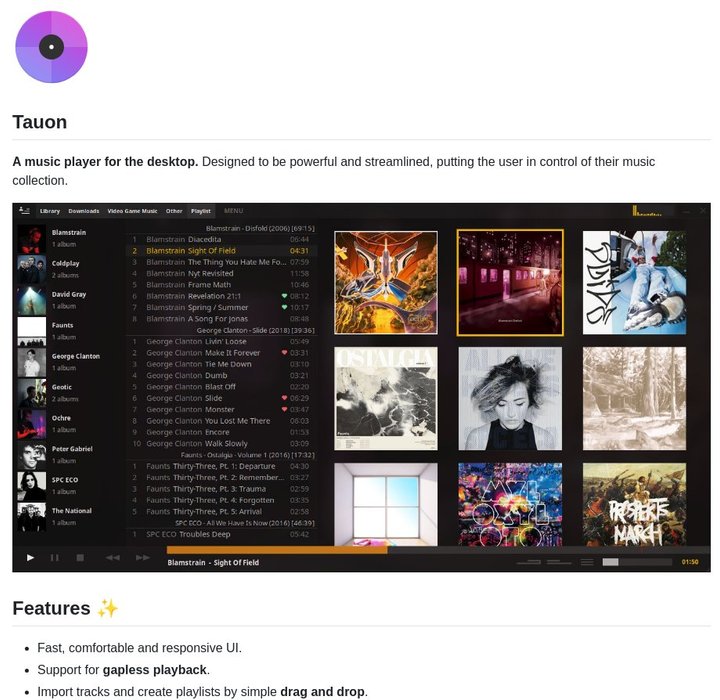
Task: Click album header SPC ECO - All We Have Is Now
Action: [x=245, y=523]
